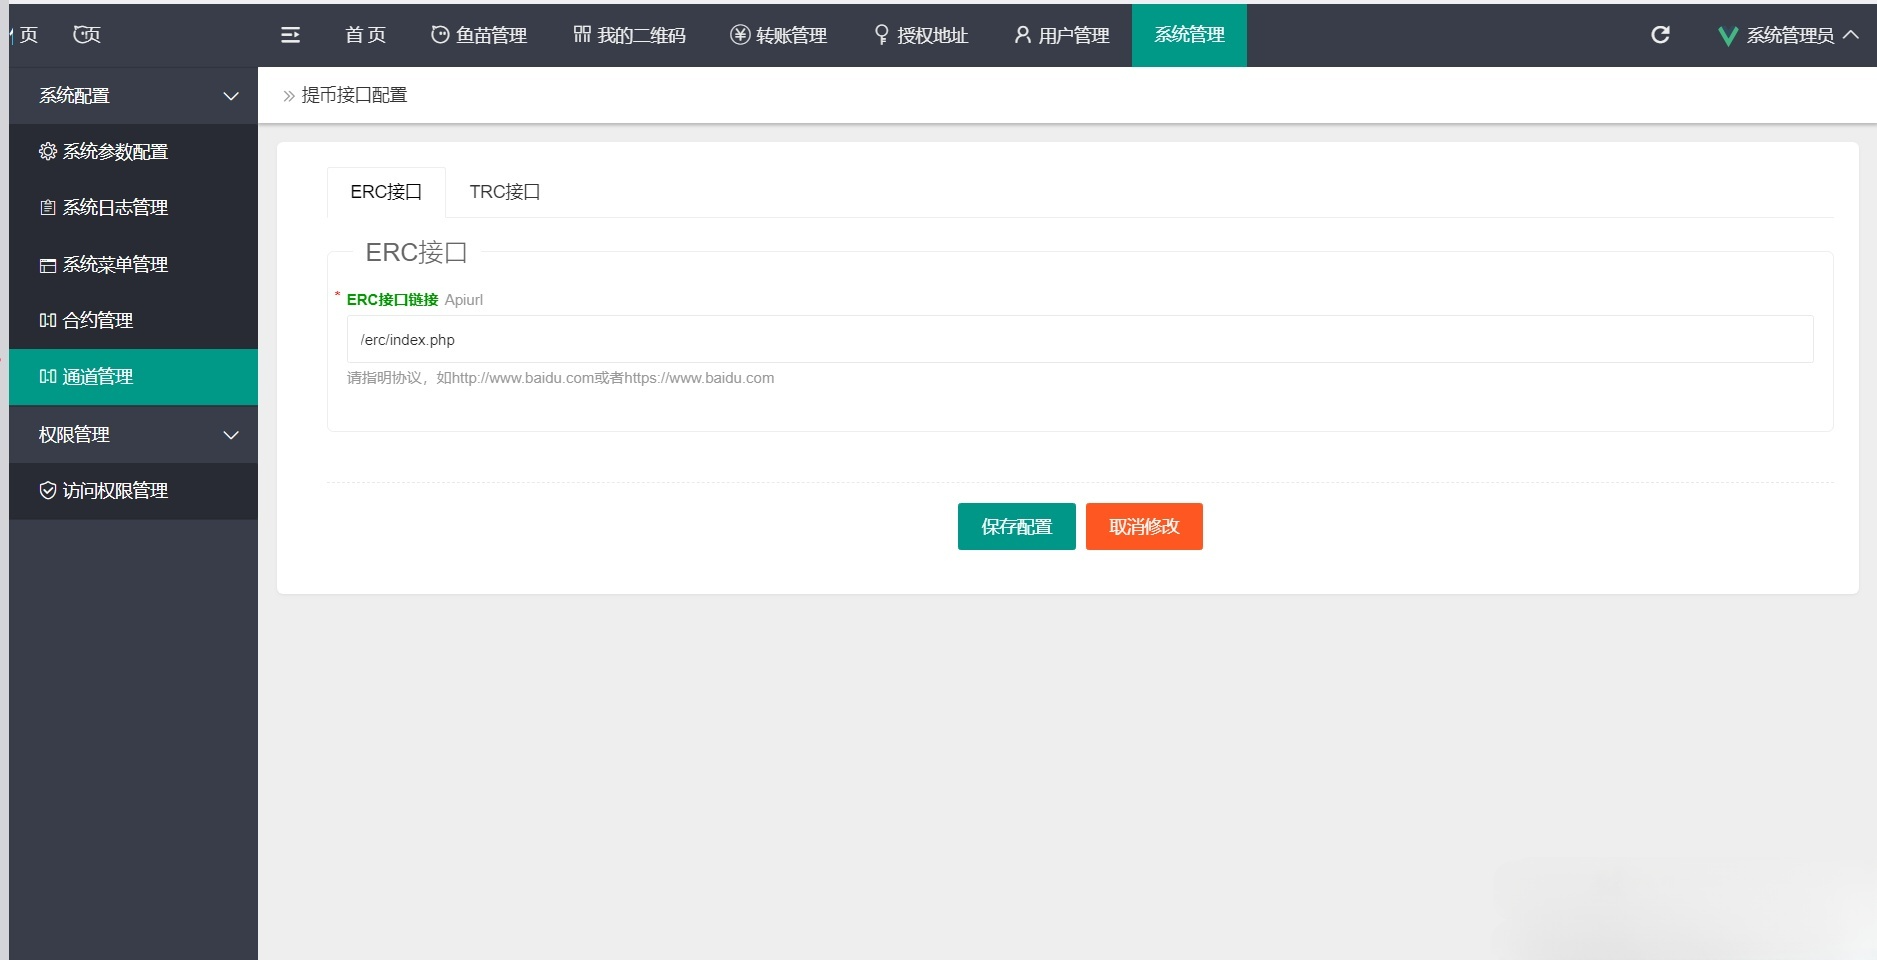
Task: Open the 系统管理员 account dropdown
Action: [x=1789, y=35]
